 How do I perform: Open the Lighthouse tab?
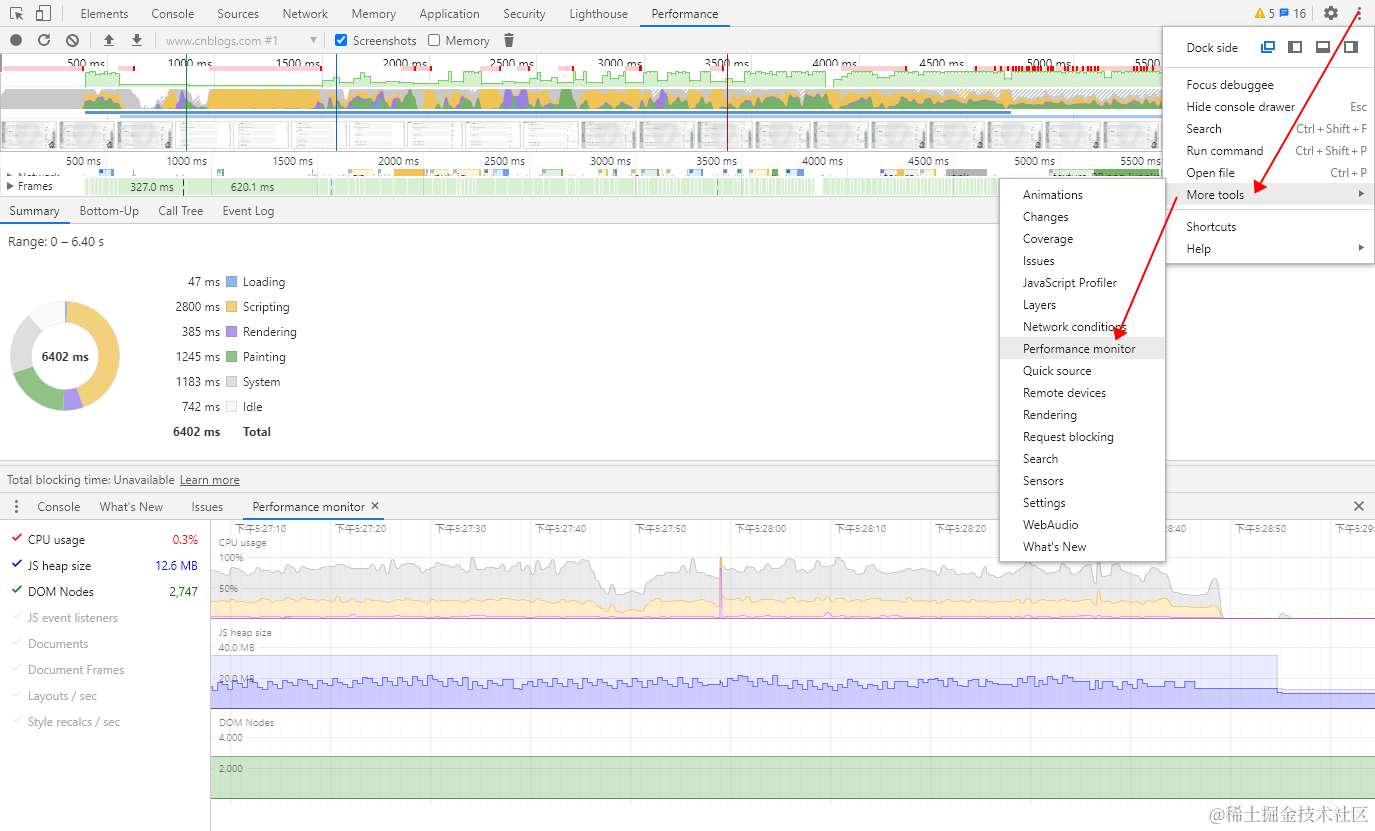(598, 14)
